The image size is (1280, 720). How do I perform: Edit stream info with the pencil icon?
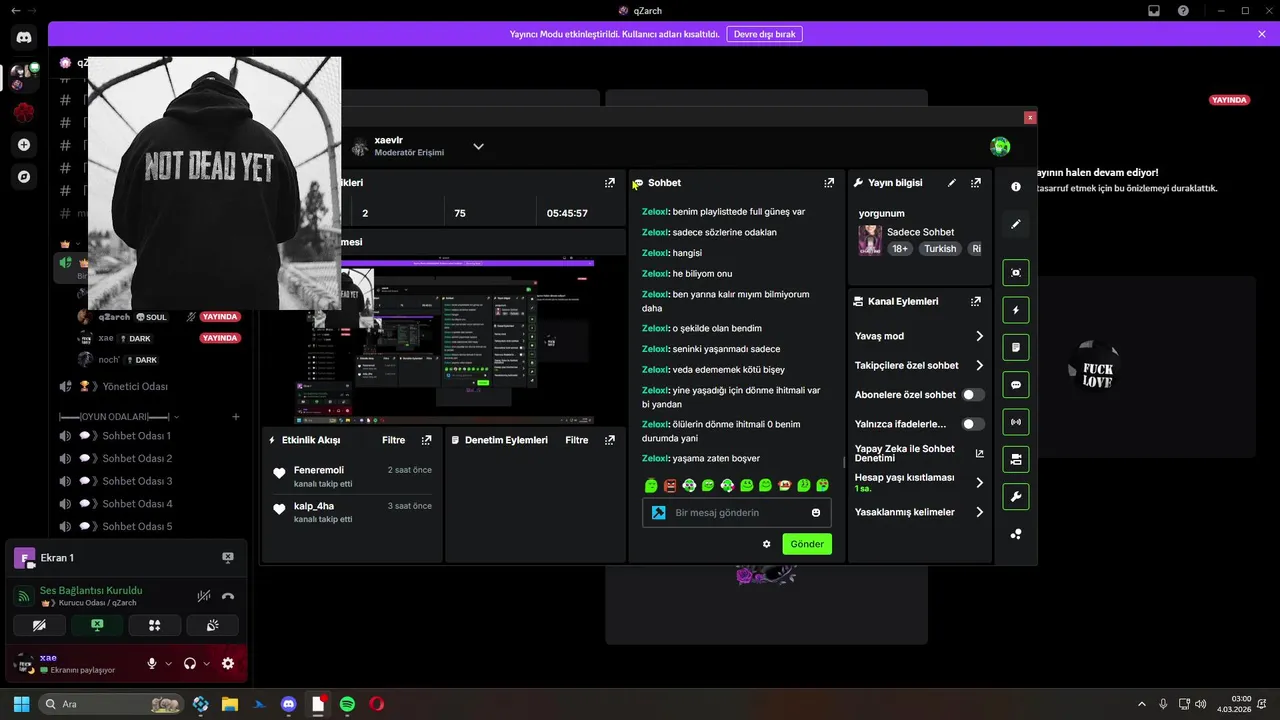[x=952, y=183]
